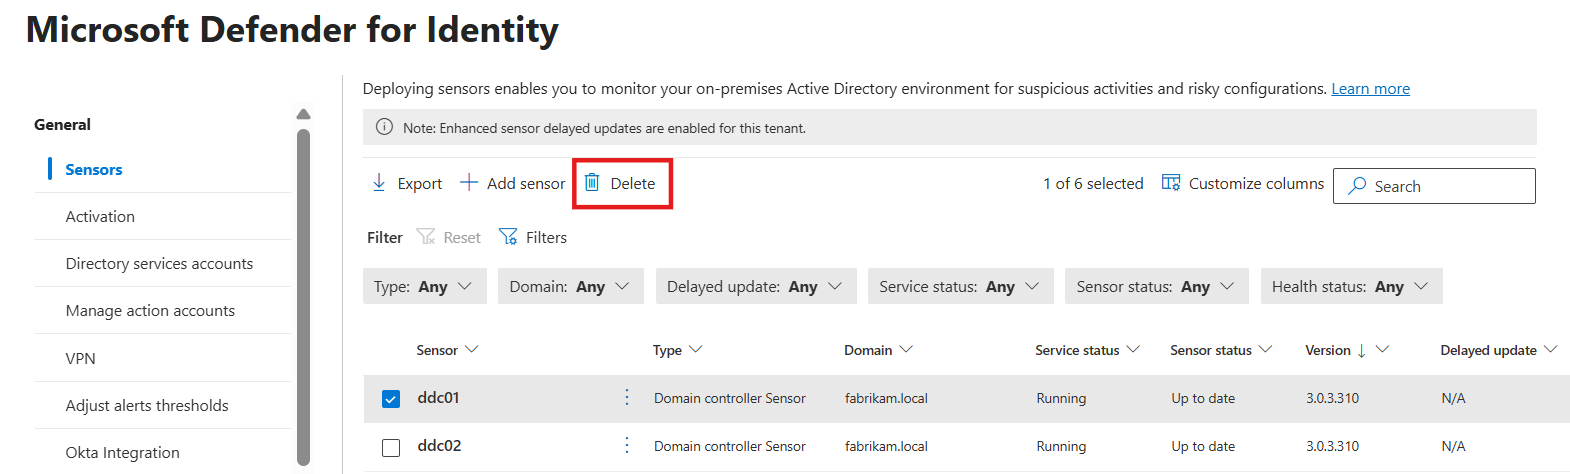The width and height of the screenshot is (1570, 474).
Task: Open the ddc01 sensor details
Action: (439, 398)
